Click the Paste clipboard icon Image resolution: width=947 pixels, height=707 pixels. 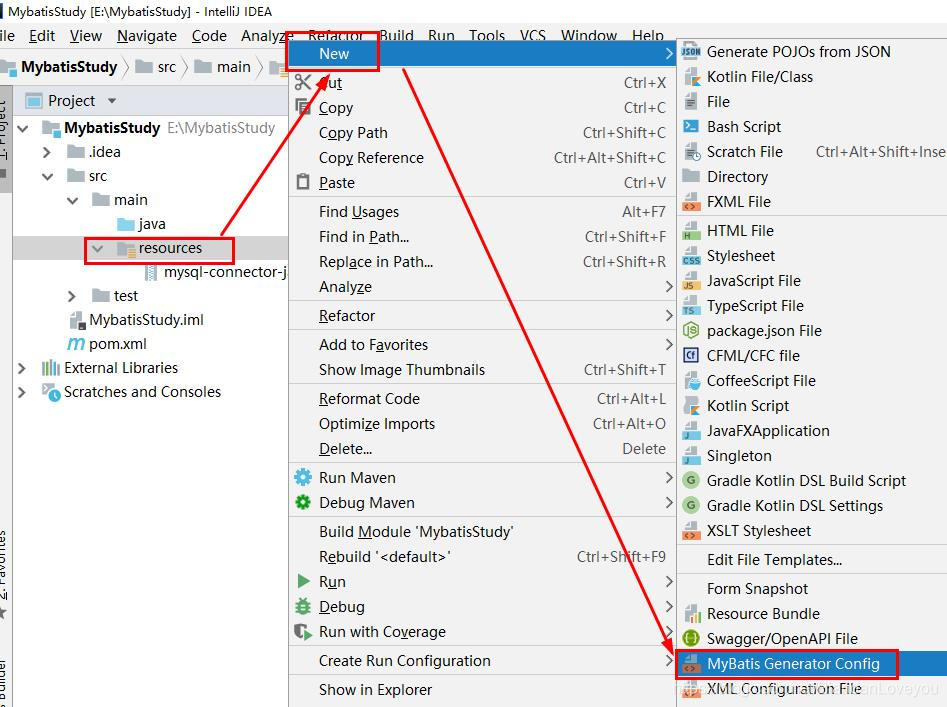(303, 182)
